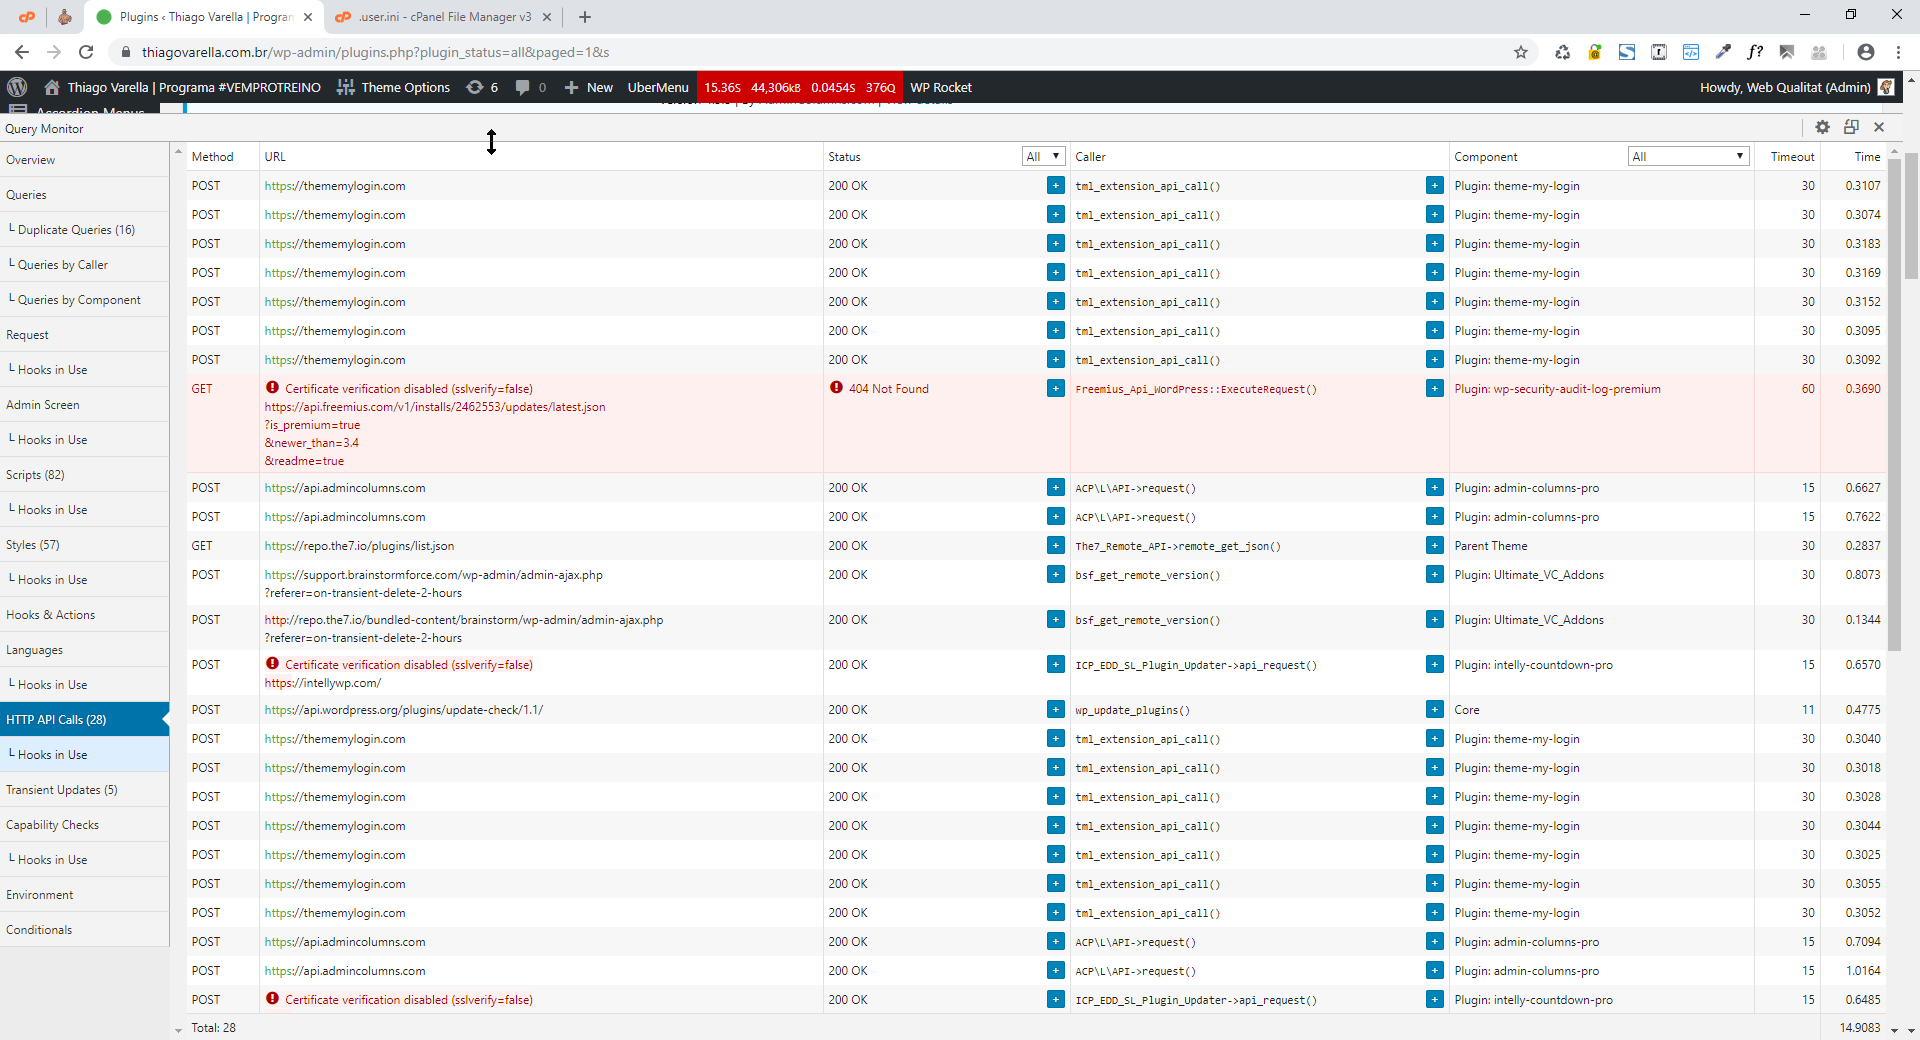Select Duplicate Queries (16) in sidebar
Viewport: 1920px width, 1040px height.
[x=76, y=230]
